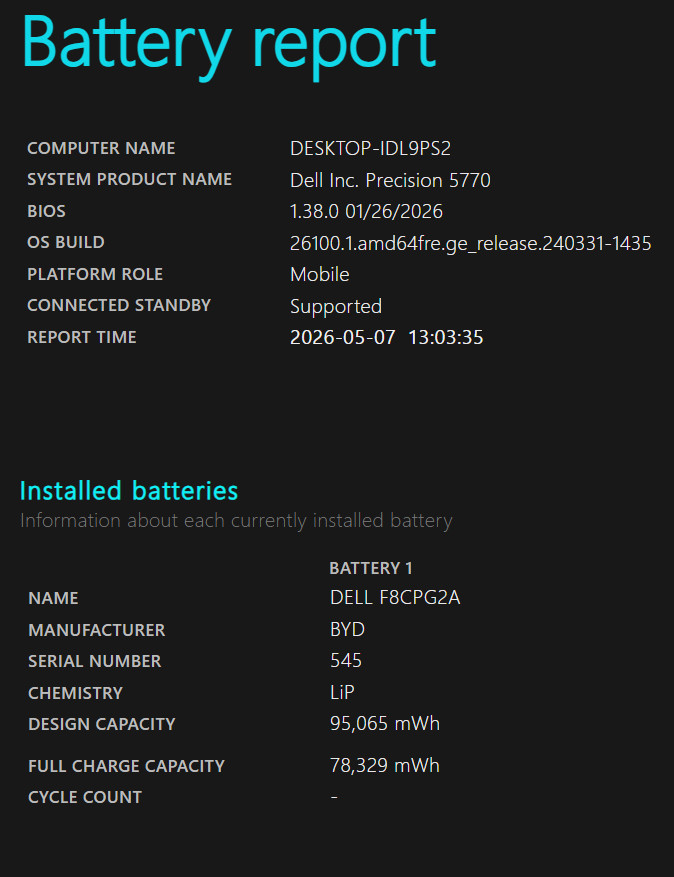Click the SERIAL NUMBER row label
The image size is (674, 877).
tap(95, 662)
